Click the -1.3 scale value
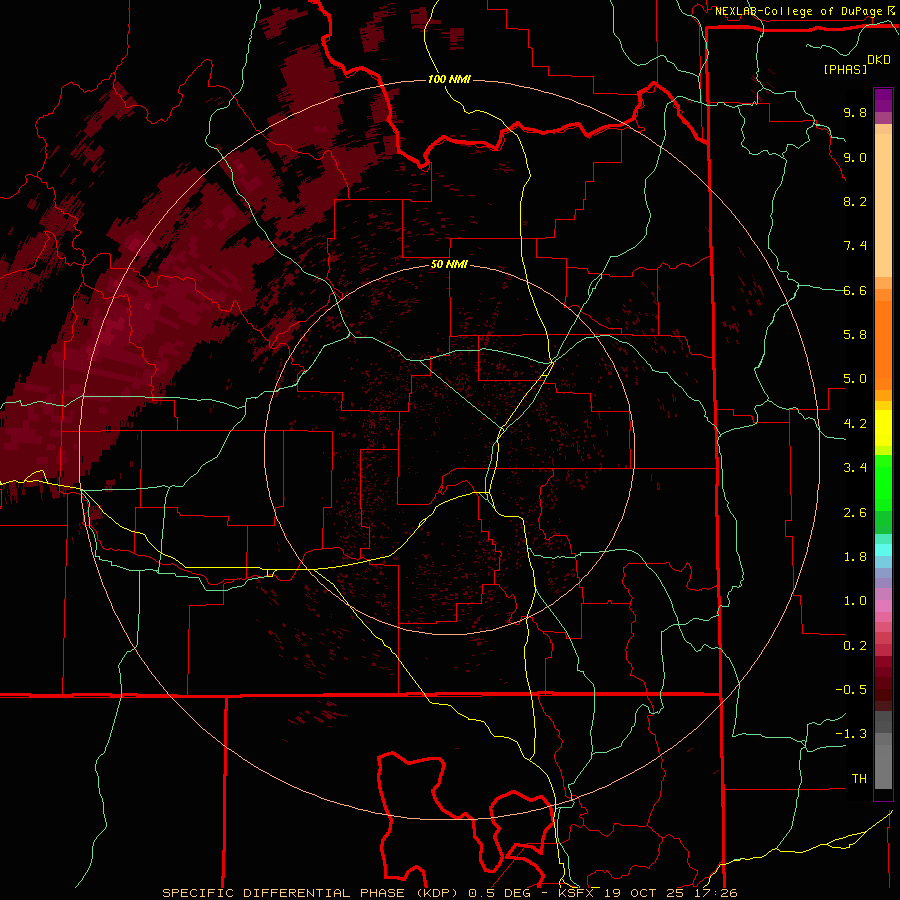 pos(851,734)
